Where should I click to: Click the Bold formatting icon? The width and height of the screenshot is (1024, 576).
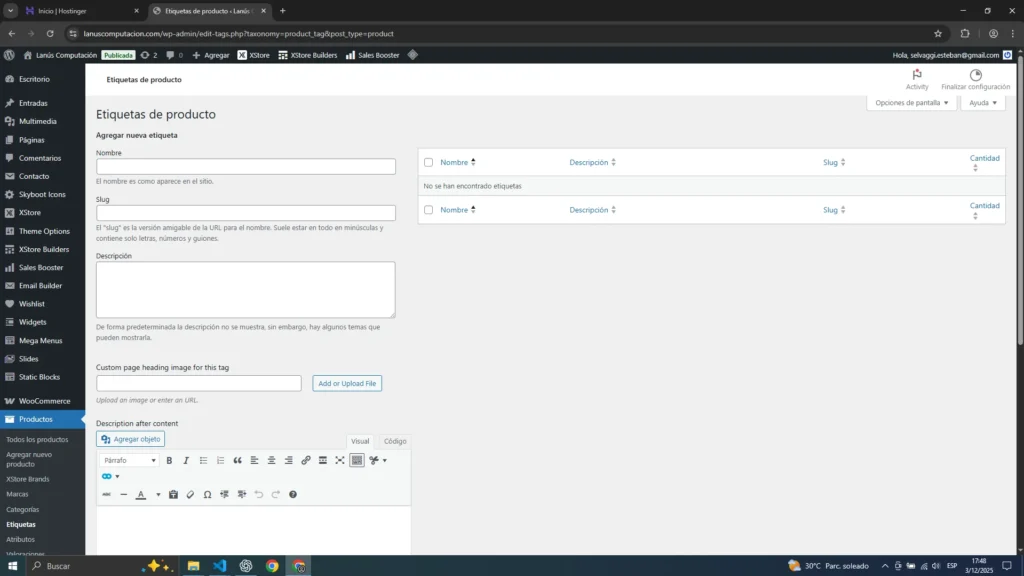tap(169, 460)
